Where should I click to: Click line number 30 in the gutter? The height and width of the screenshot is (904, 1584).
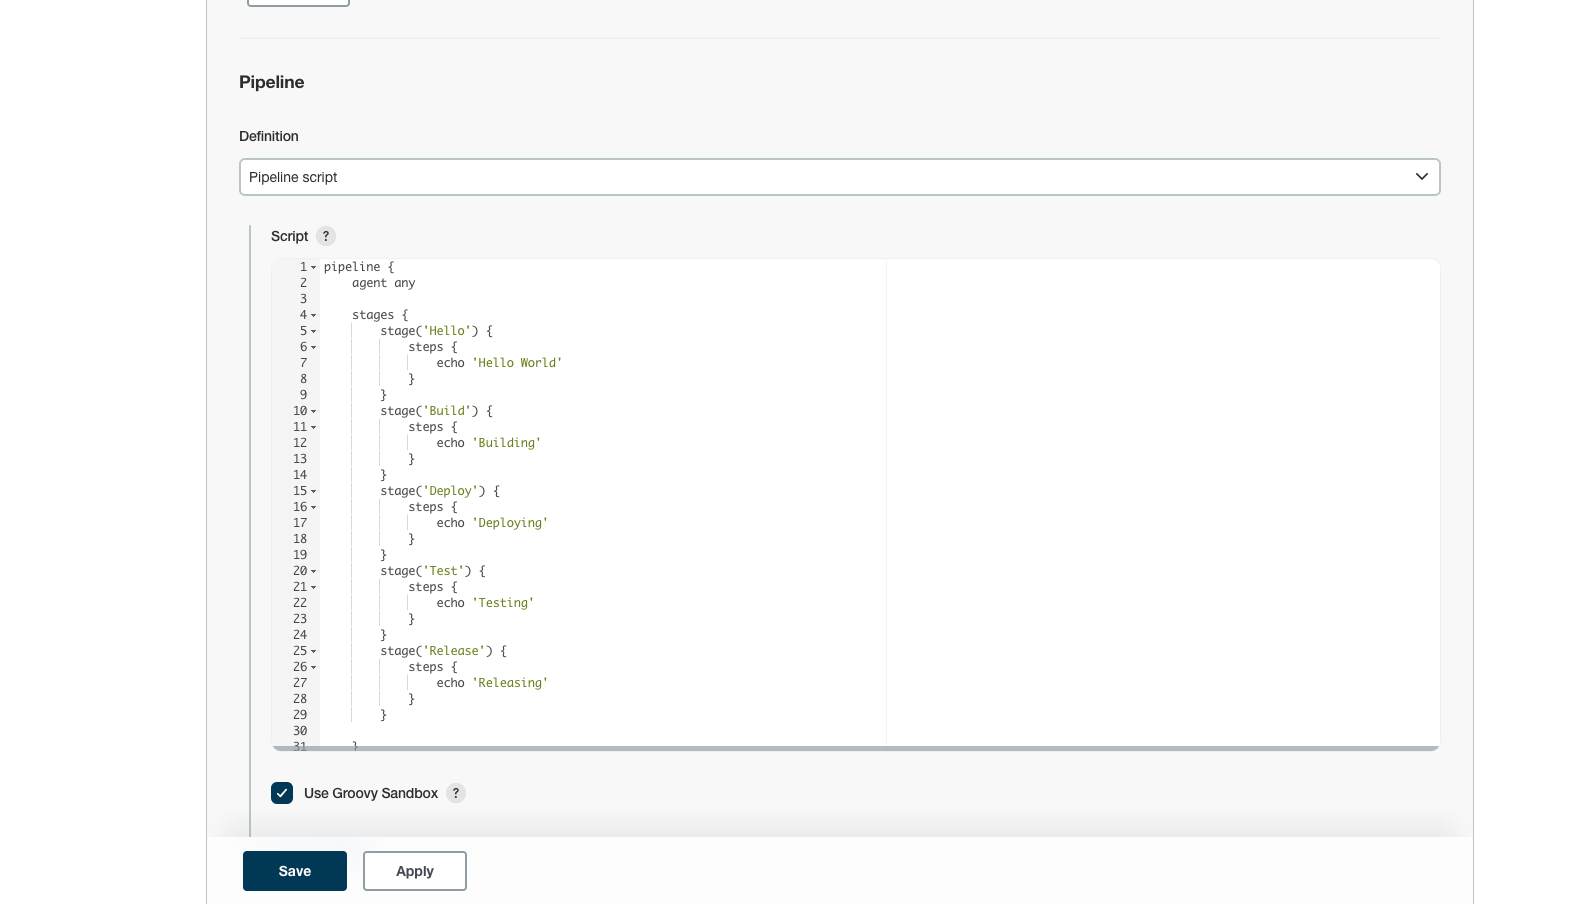(300, 731)
